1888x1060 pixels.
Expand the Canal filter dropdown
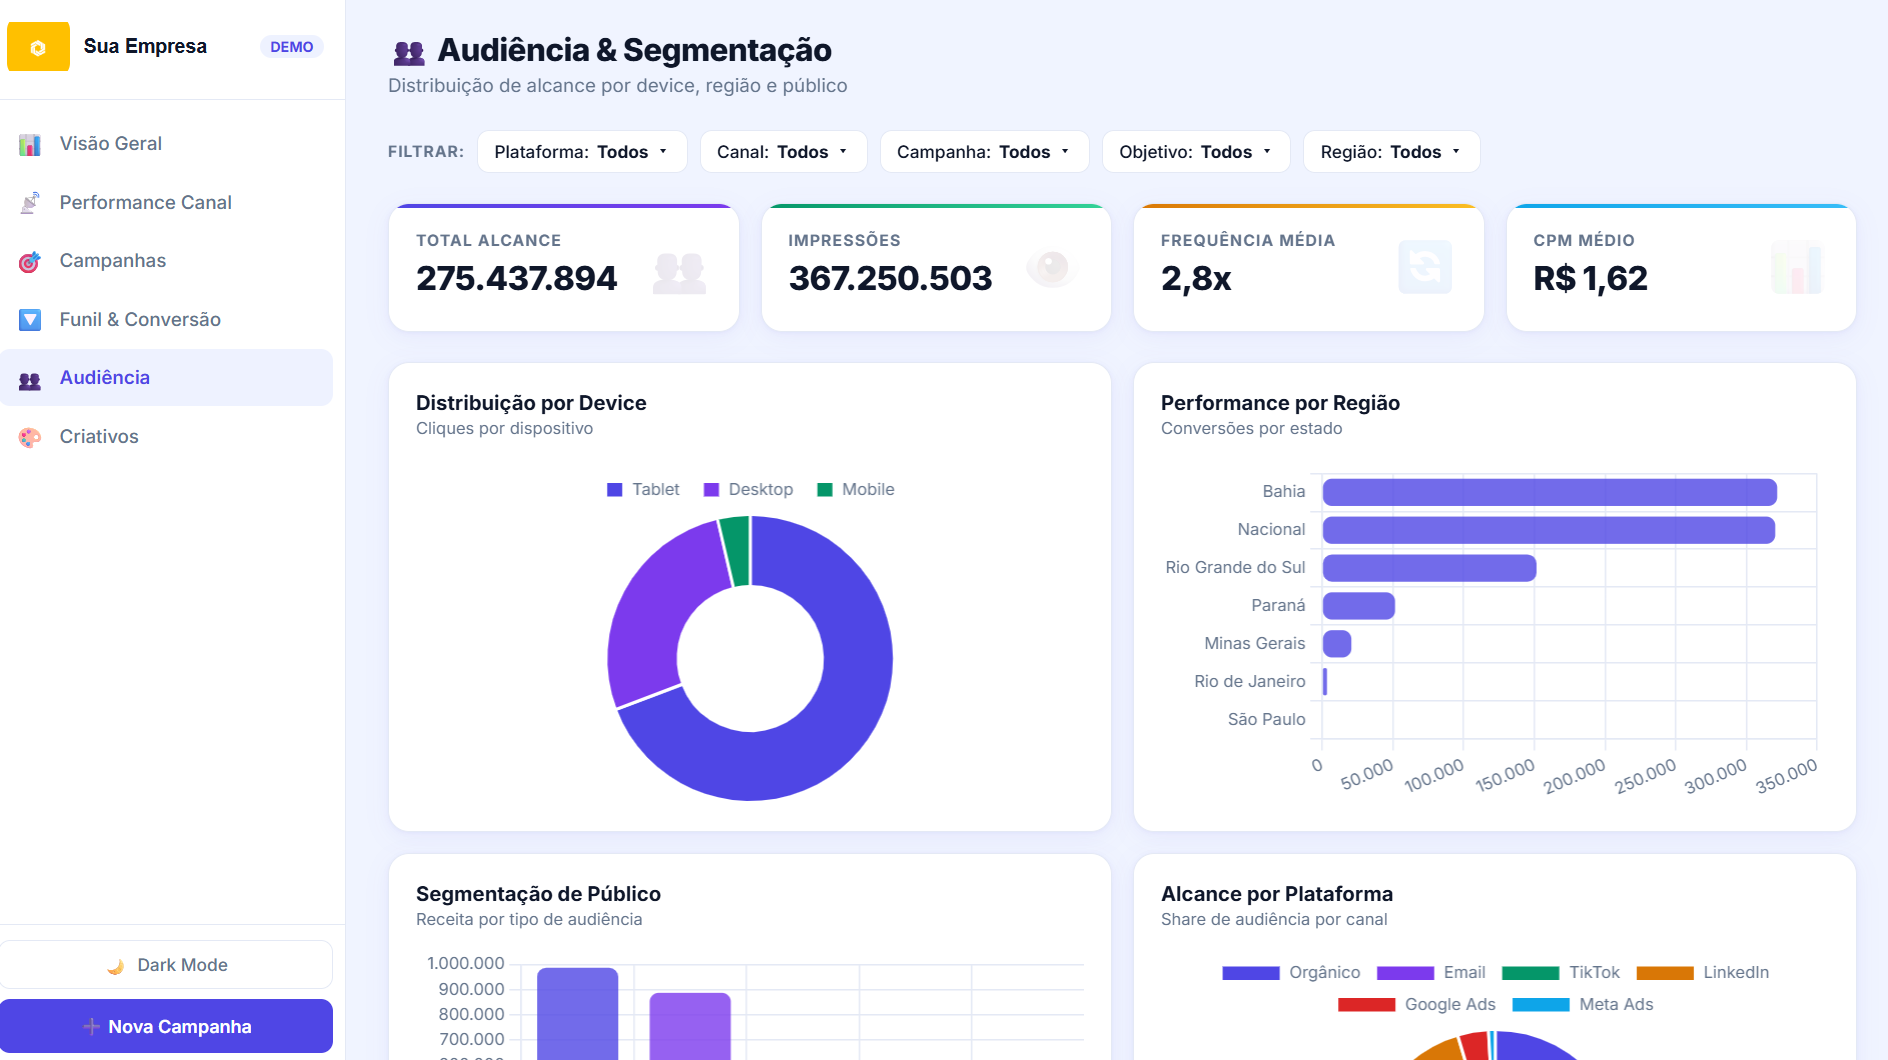783,152
